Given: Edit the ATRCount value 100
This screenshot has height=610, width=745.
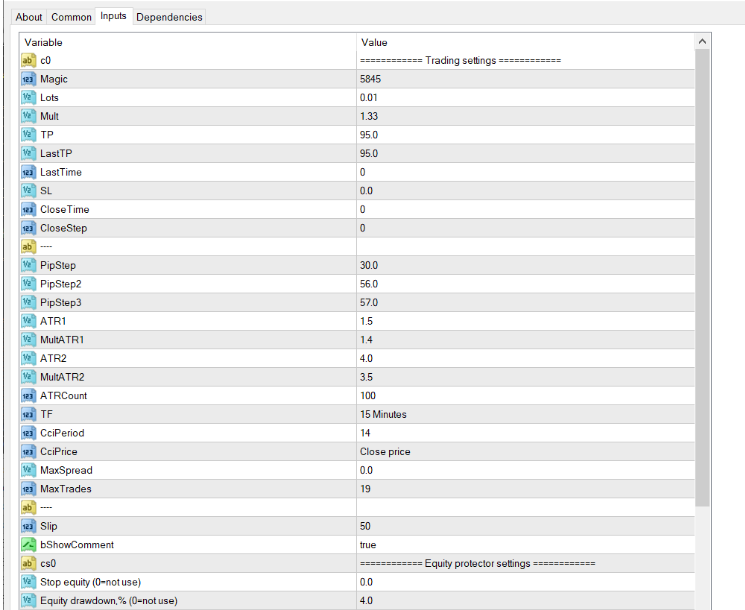Looking at the screenshot, I should [x=525, y=396].
